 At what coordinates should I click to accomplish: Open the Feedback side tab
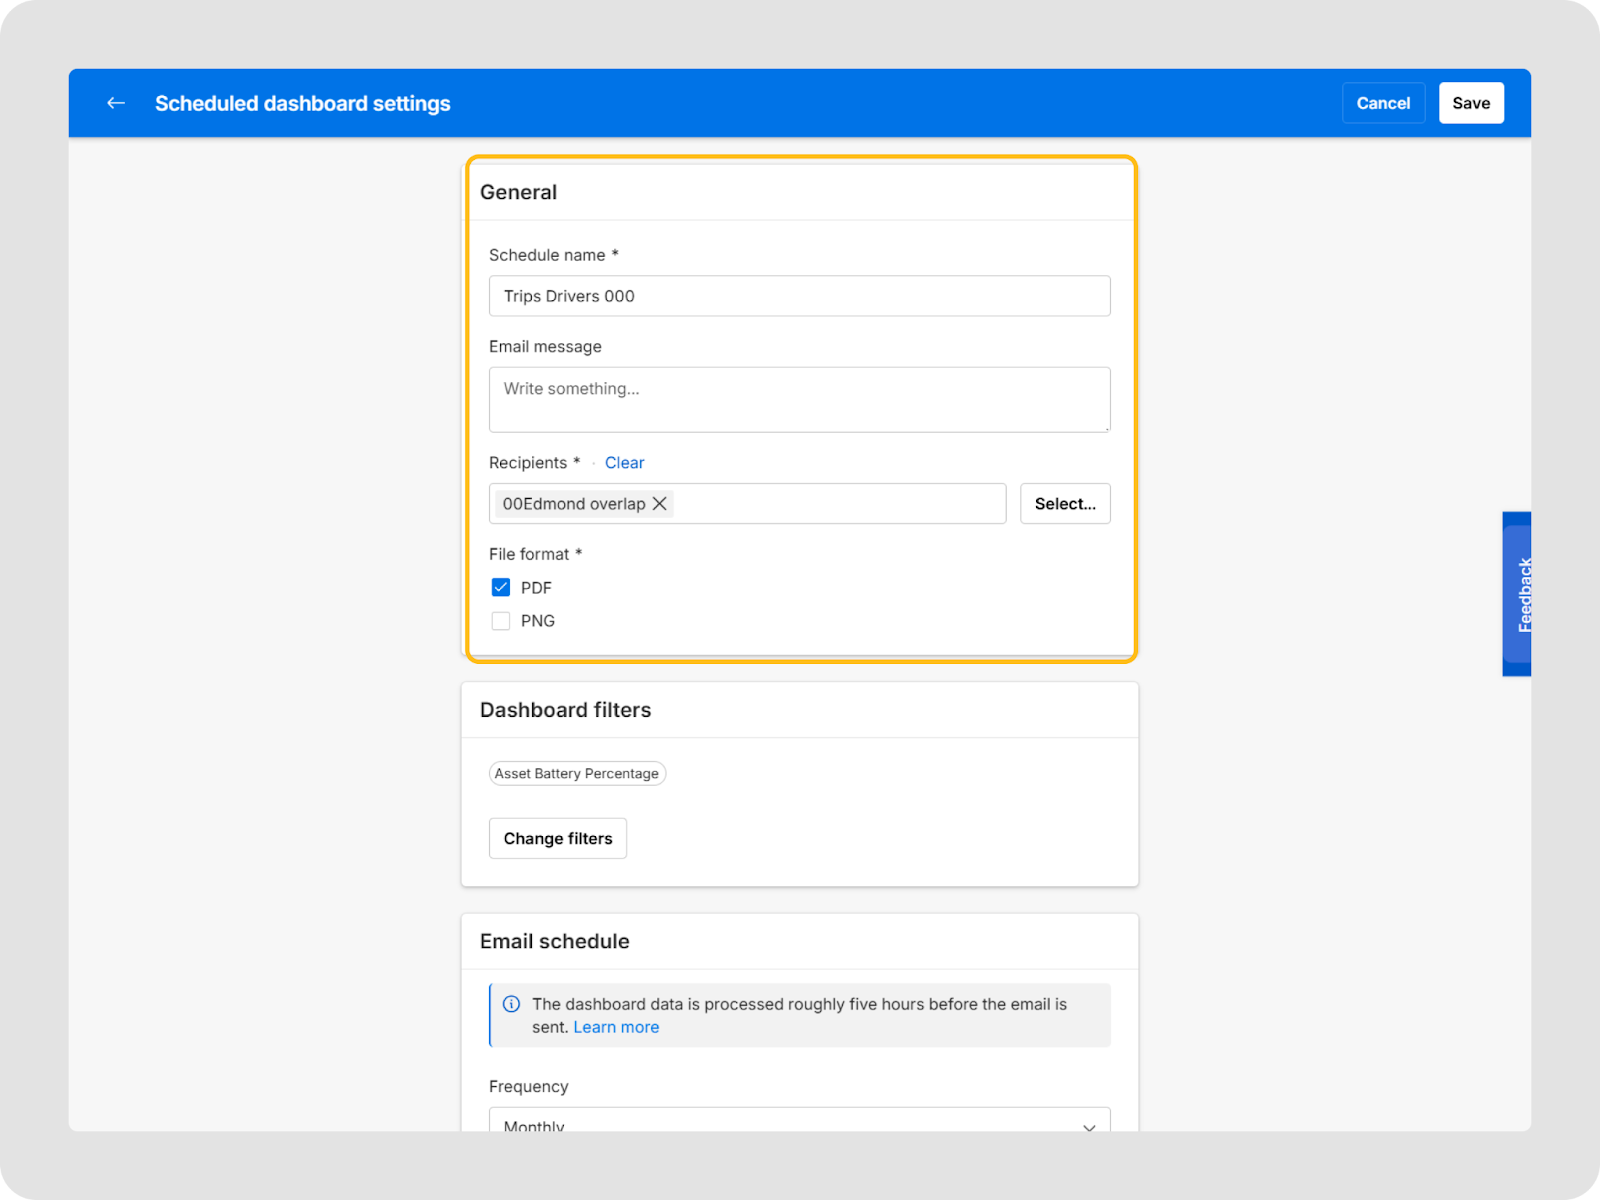click(x=1517, y=594)
